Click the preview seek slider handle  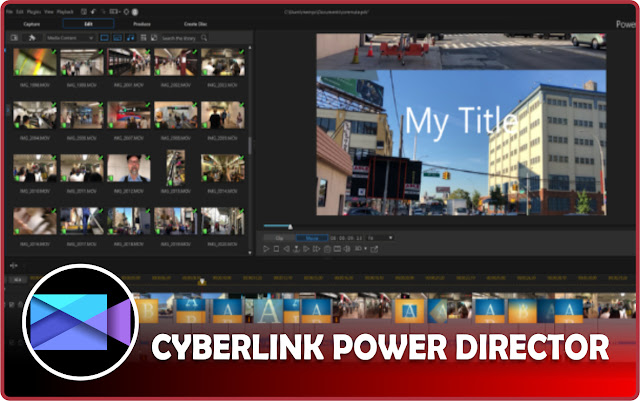(290, 226)
